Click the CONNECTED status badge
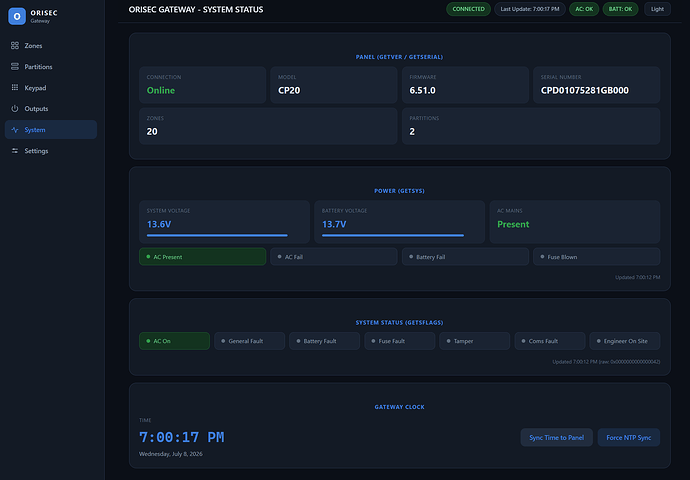 coord(468,9)
